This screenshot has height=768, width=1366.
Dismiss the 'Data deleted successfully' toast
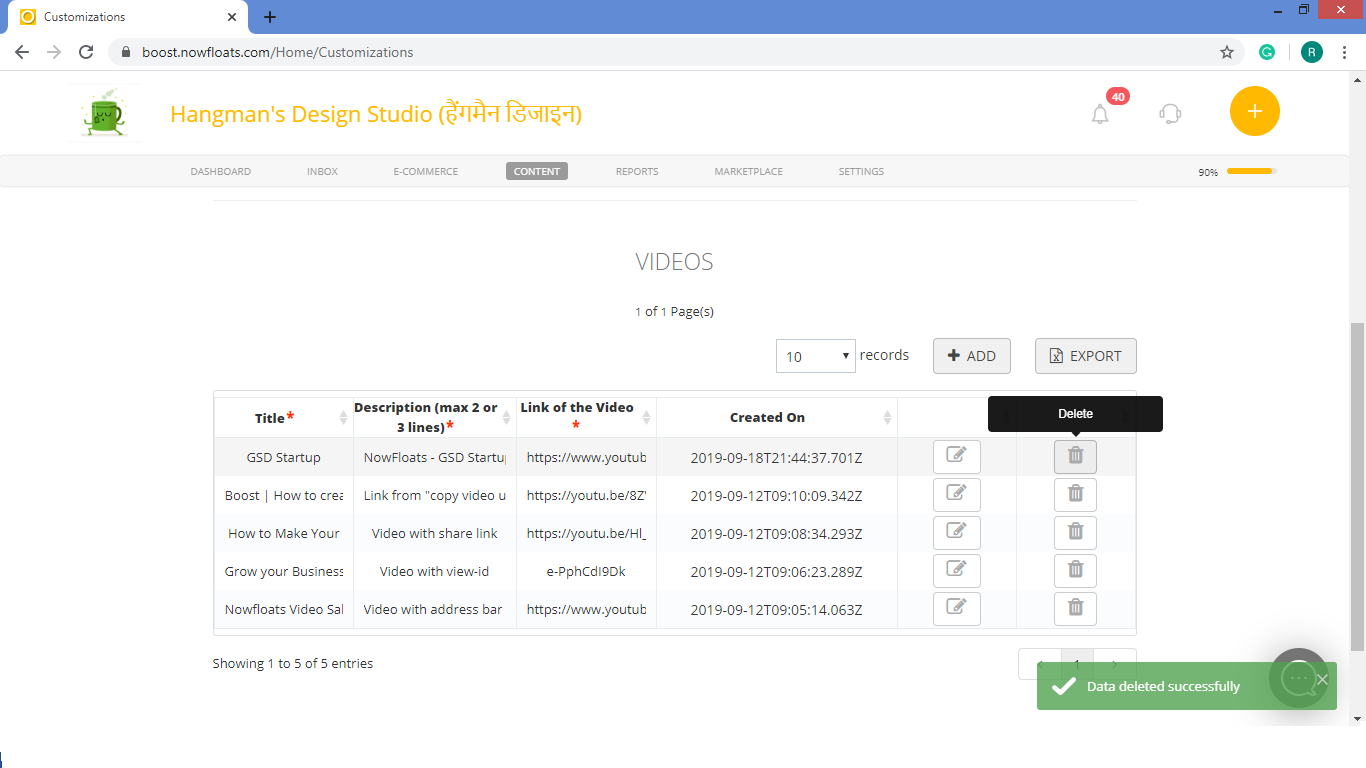pos(1322,678)
